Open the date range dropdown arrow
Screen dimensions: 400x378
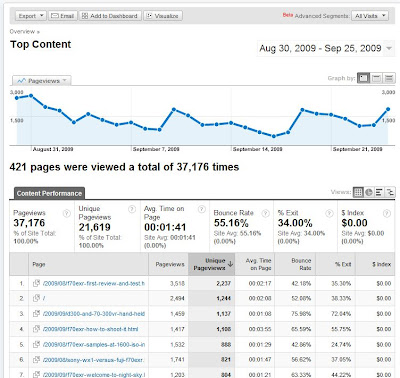point(389,49)
